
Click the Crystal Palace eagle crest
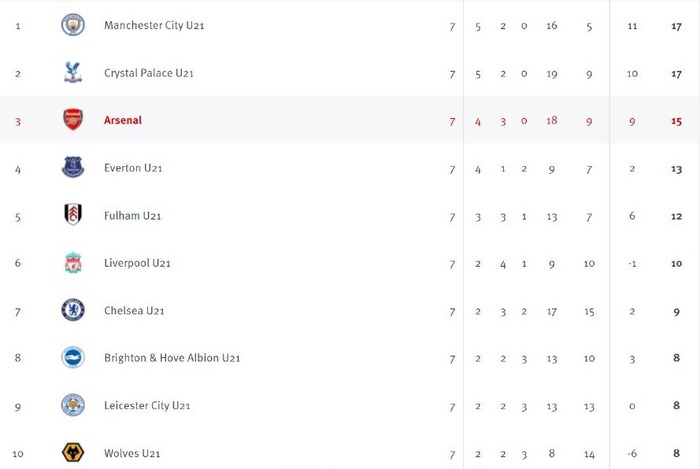[x=73, y=72]
